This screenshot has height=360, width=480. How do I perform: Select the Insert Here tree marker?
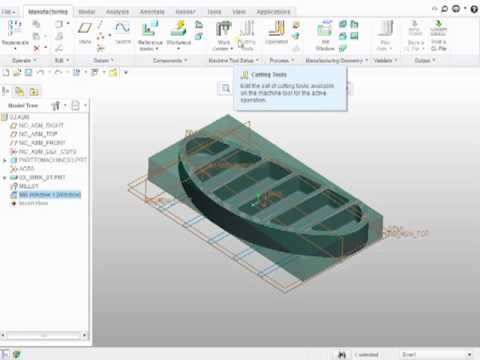click(29, 203)
